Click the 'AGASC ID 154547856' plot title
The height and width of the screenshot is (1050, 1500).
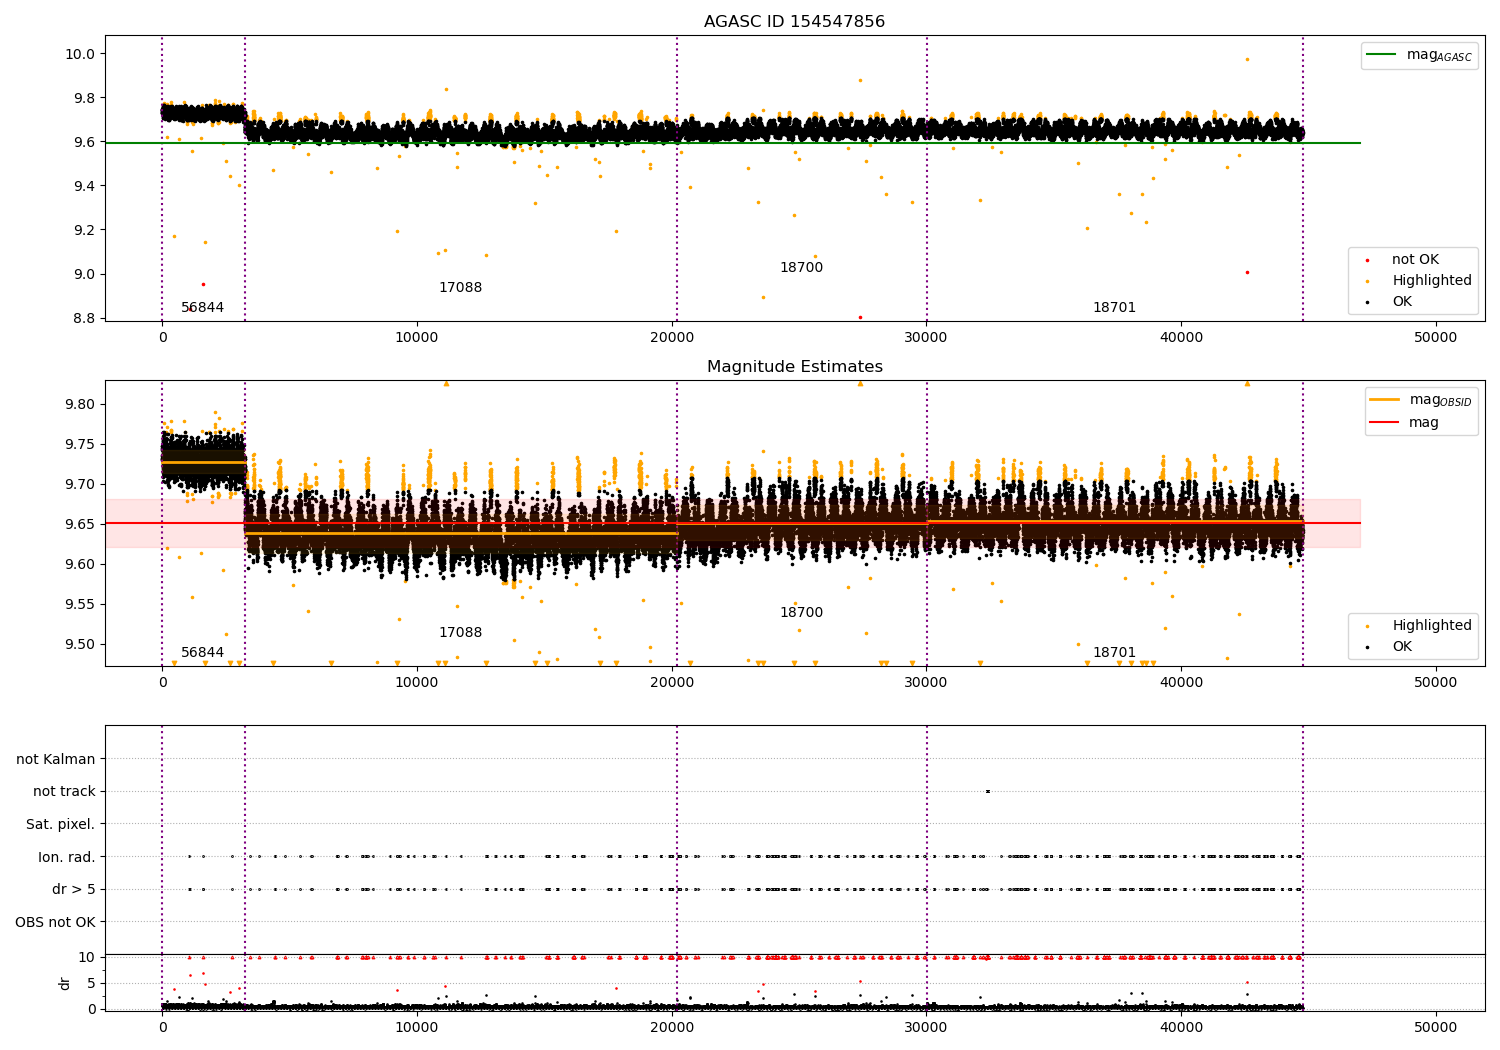click(x=794, y=22)
